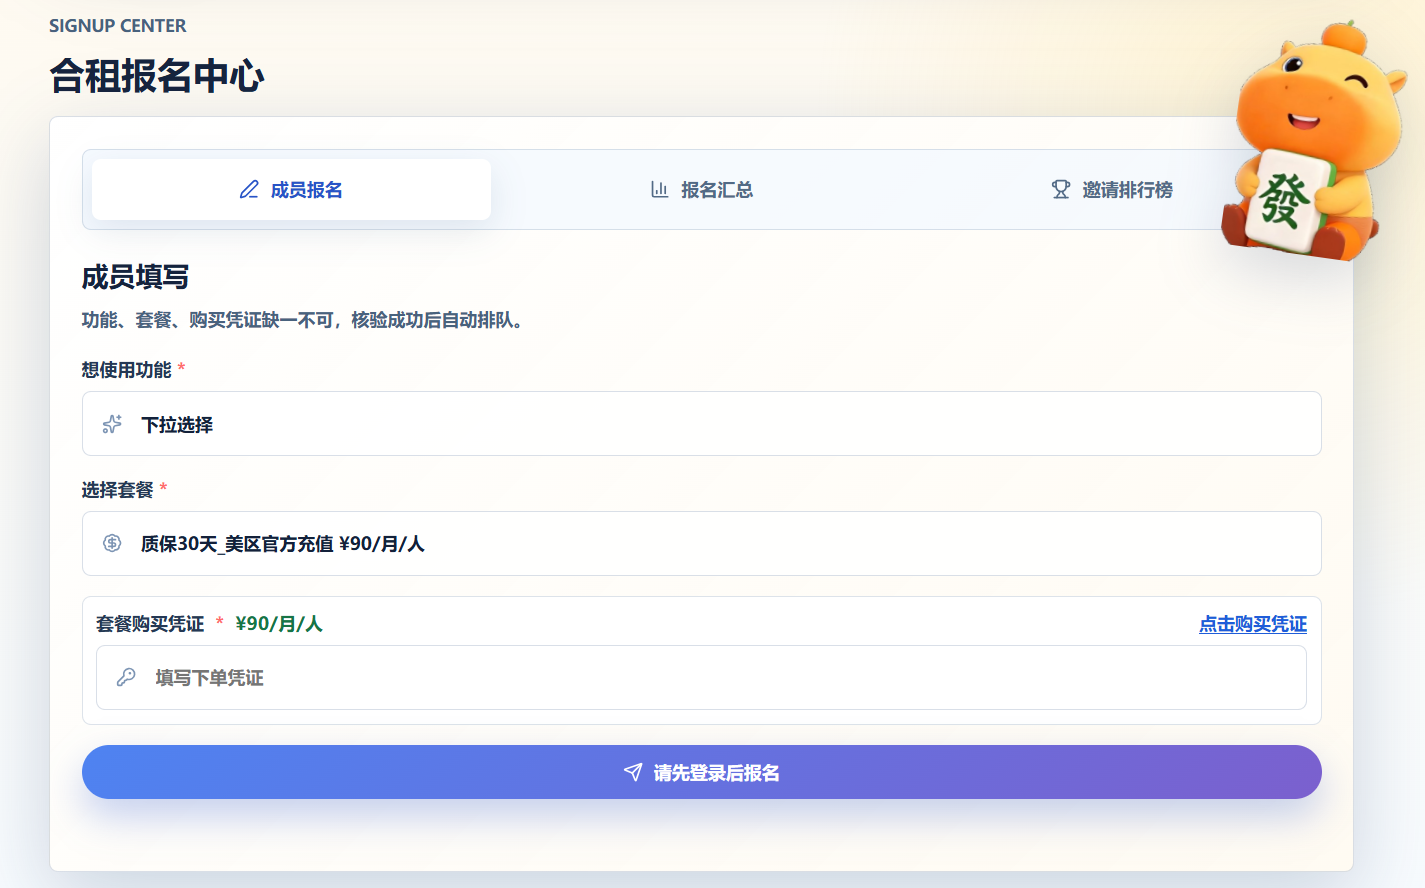The image size is (1425, 888).
Task: Switch to the 邀请排行榜 tab
Action: tap(1112, 190)
